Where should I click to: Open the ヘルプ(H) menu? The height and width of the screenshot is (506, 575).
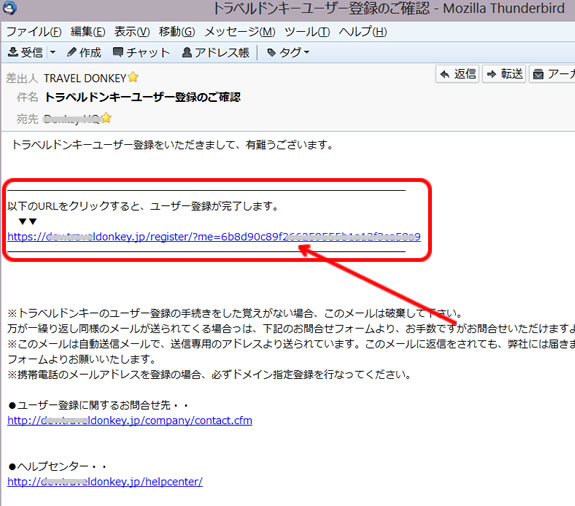(x=363, y=32)
